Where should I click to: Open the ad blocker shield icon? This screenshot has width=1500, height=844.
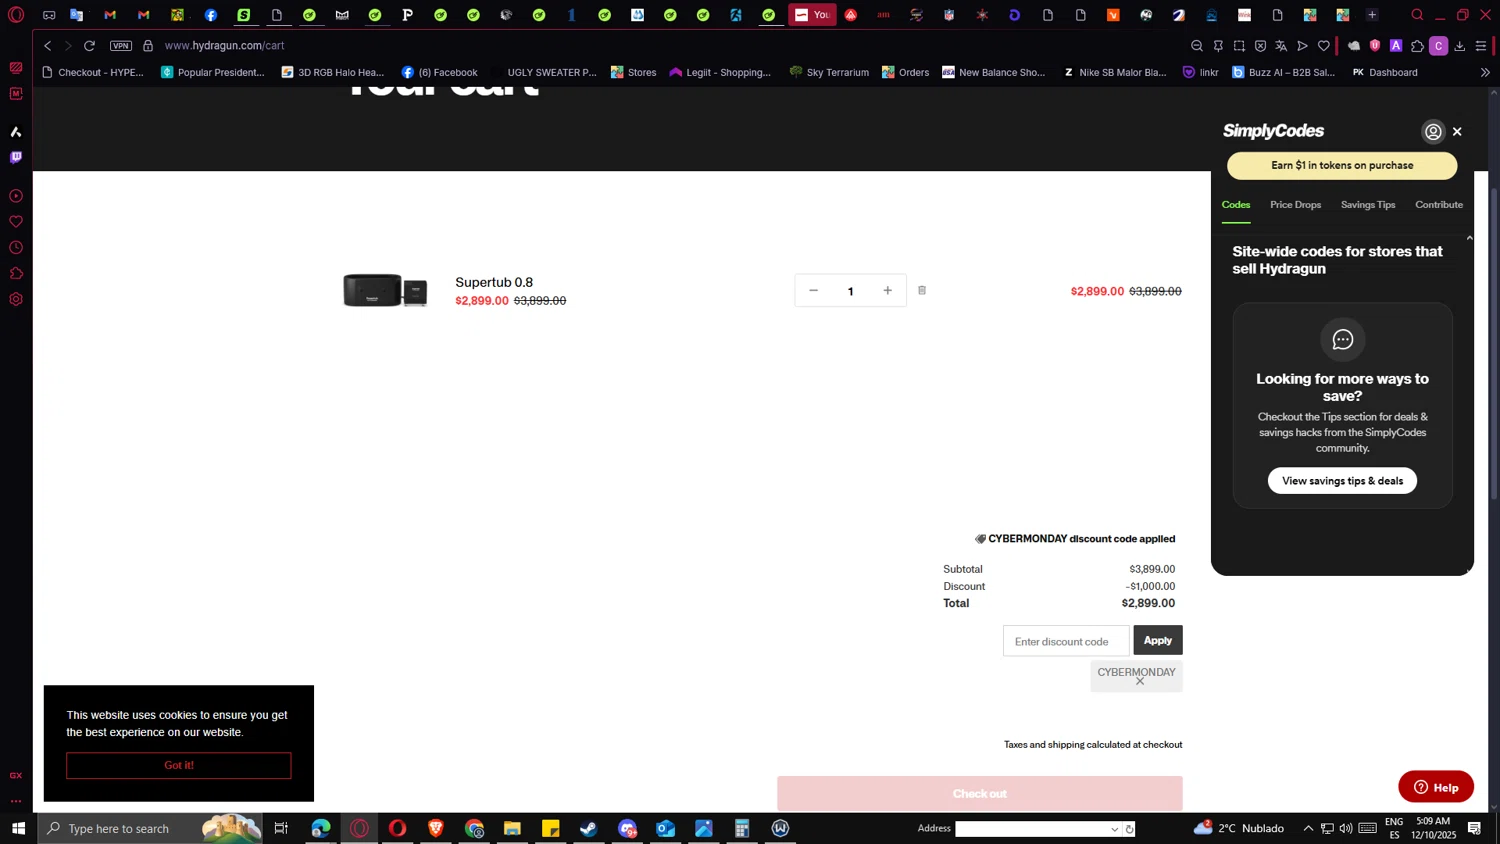[1260, 46]
